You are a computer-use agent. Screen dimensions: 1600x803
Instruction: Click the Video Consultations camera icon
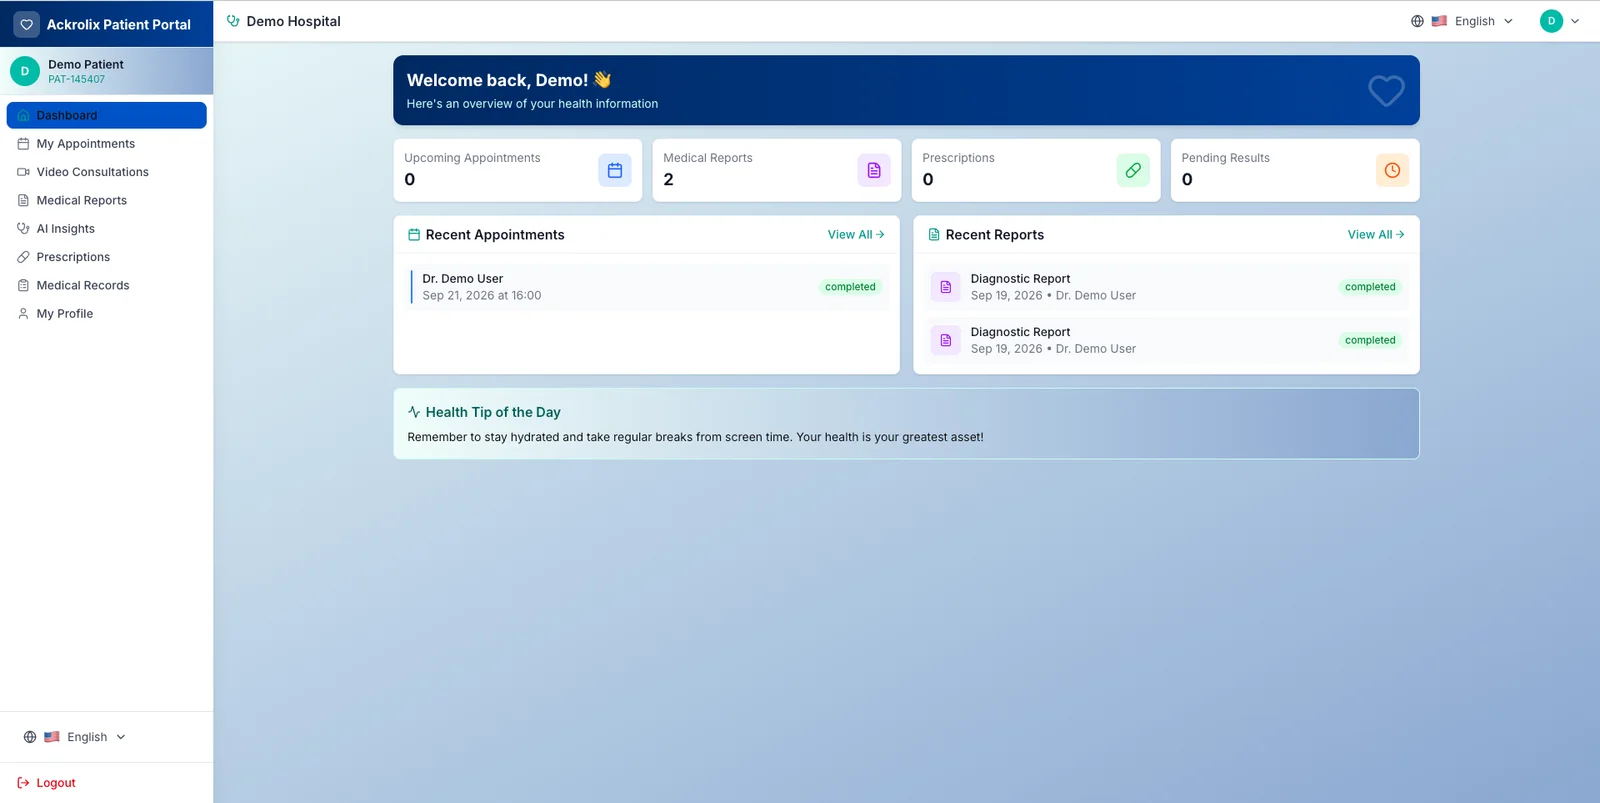tap(23, 172)
